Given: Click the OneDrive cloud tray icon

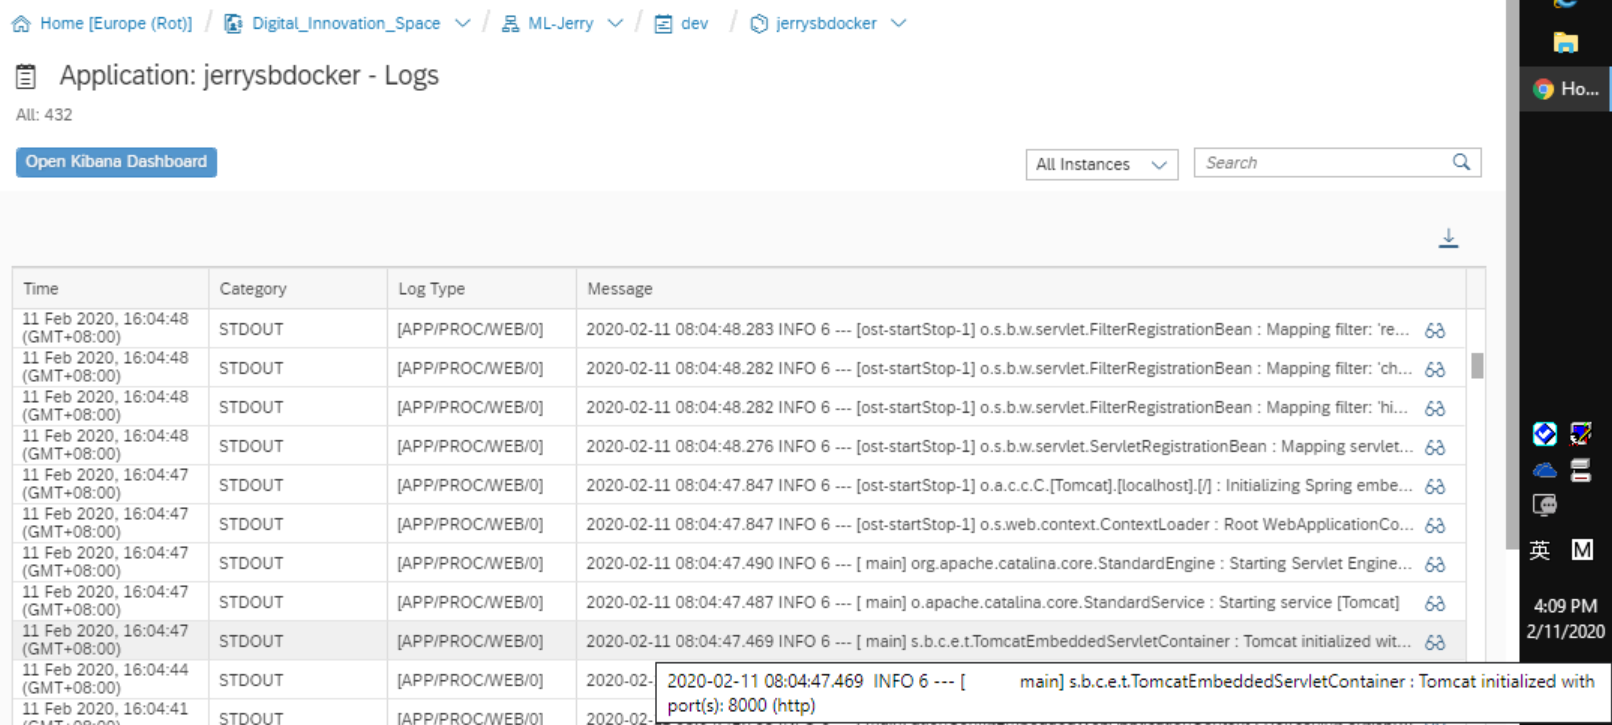Looking at the screenshot, I should (1545, 470).
